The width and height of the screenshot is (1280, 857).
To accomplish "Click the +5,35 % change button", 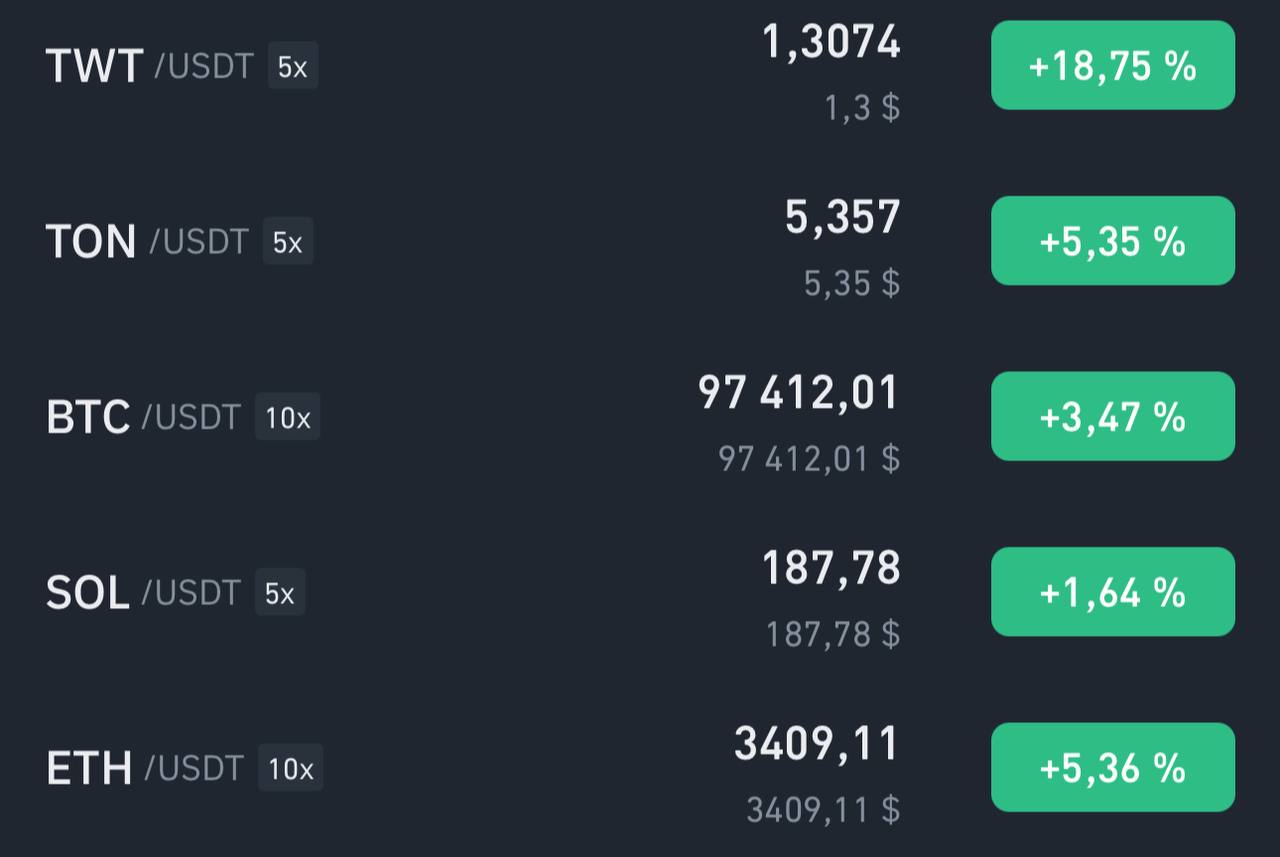I will 1113,241.
